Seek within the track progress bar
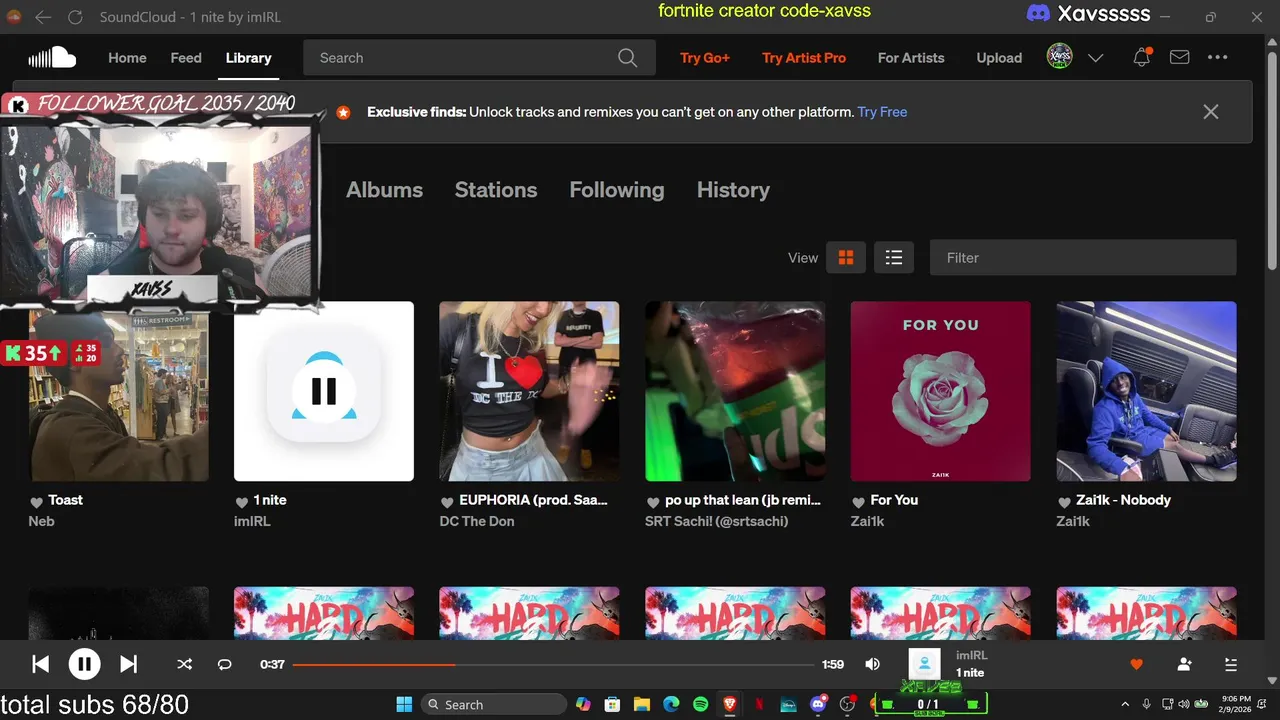Image resolution: width=1280 pixels, height=720 pixels. tap(553, 664)
